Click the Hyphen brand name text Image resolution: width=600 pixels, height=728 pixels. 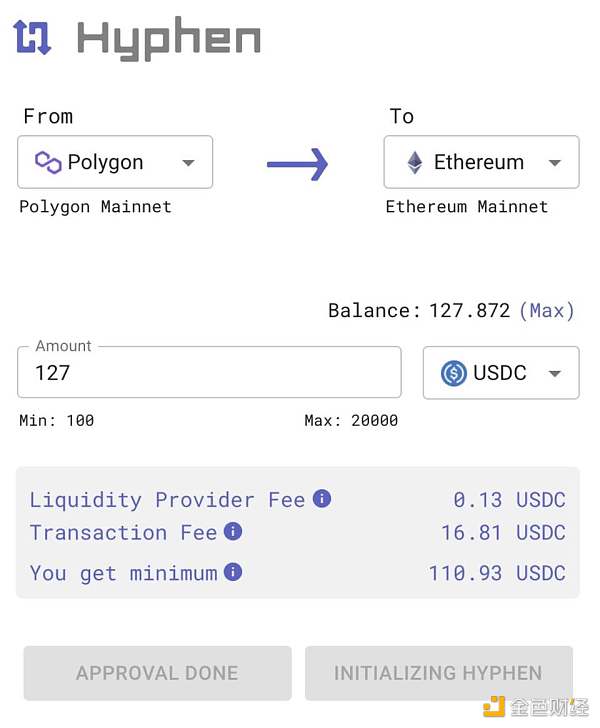(x=169, y=38)
